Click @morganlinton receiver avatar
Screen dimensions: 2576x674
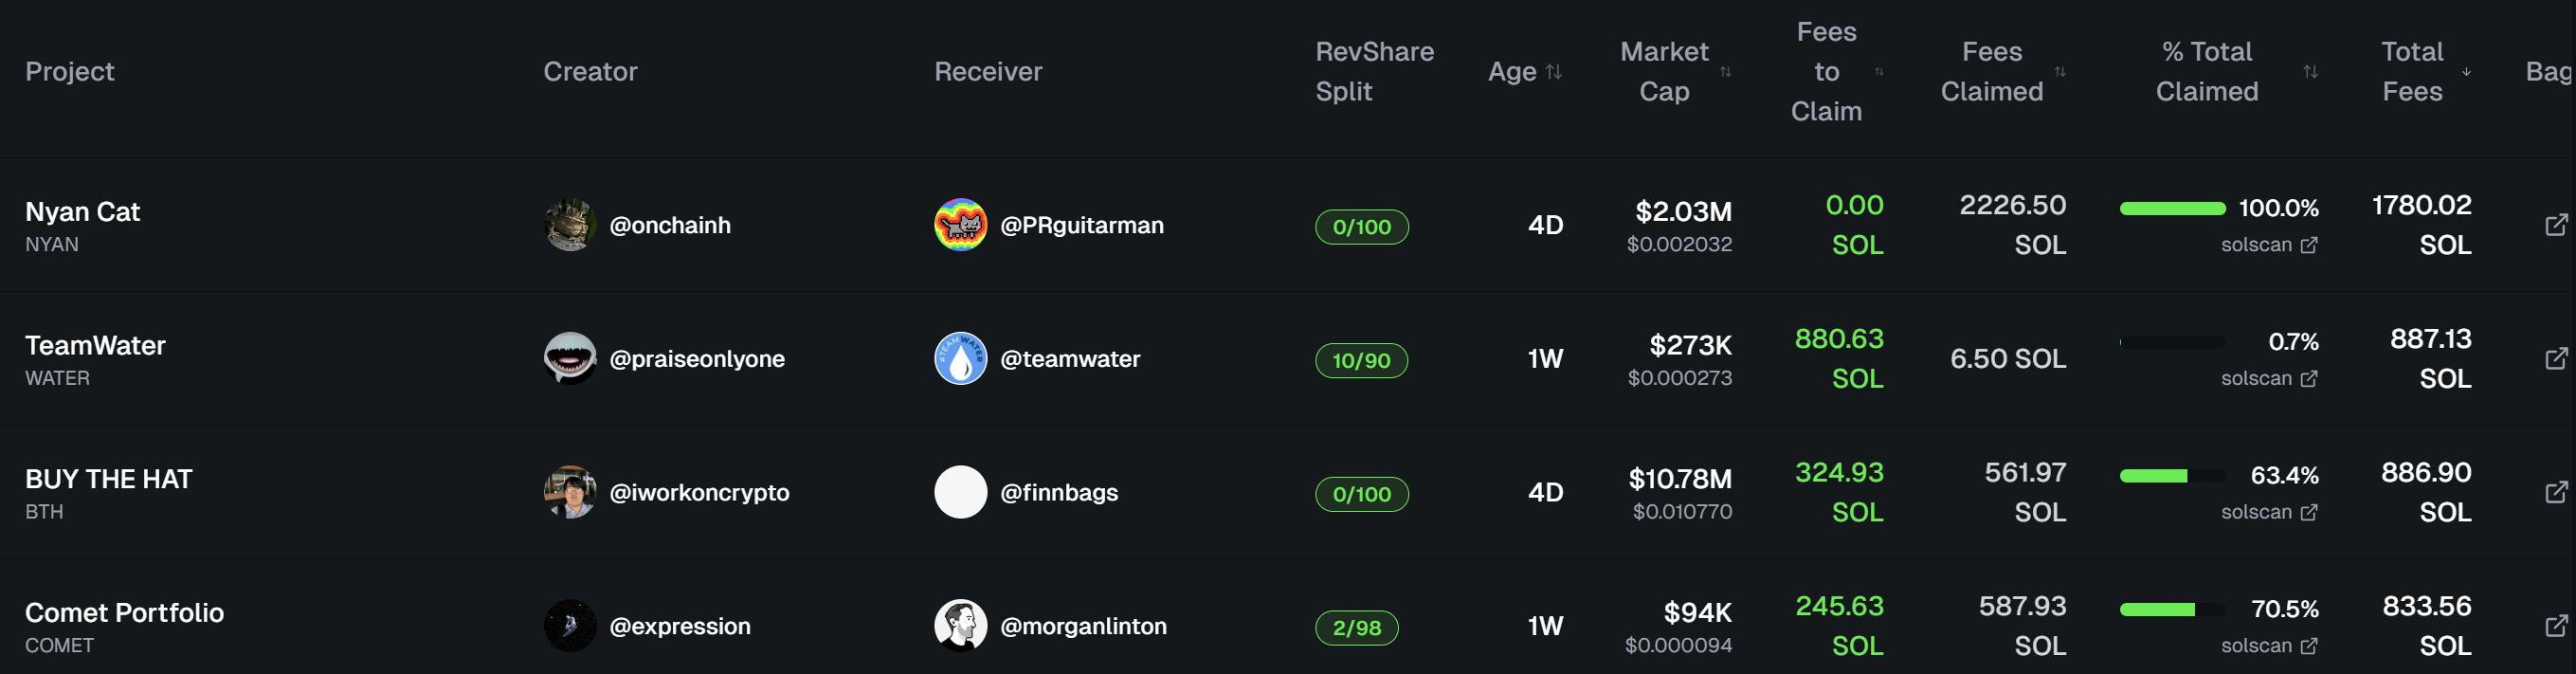click(x=960, y=626)
